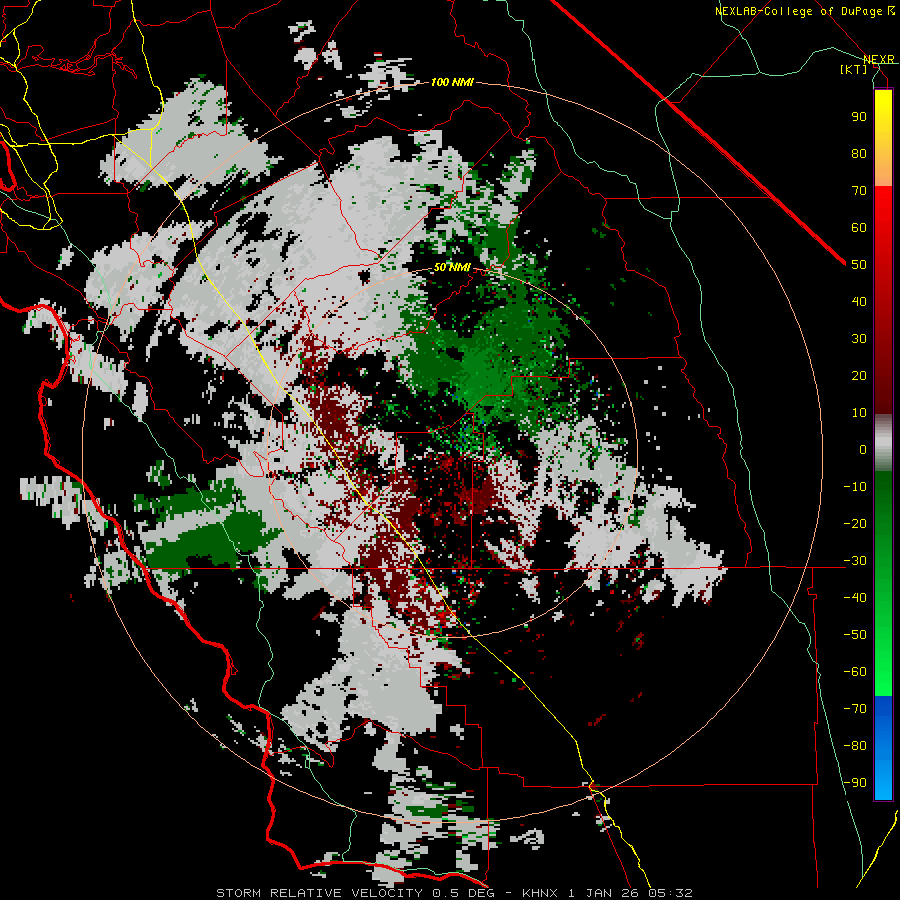The width and height of the screenshot is (900, 900).
Task: Click the 80 value on the velocity scale
Action: (x=859, y=153)
